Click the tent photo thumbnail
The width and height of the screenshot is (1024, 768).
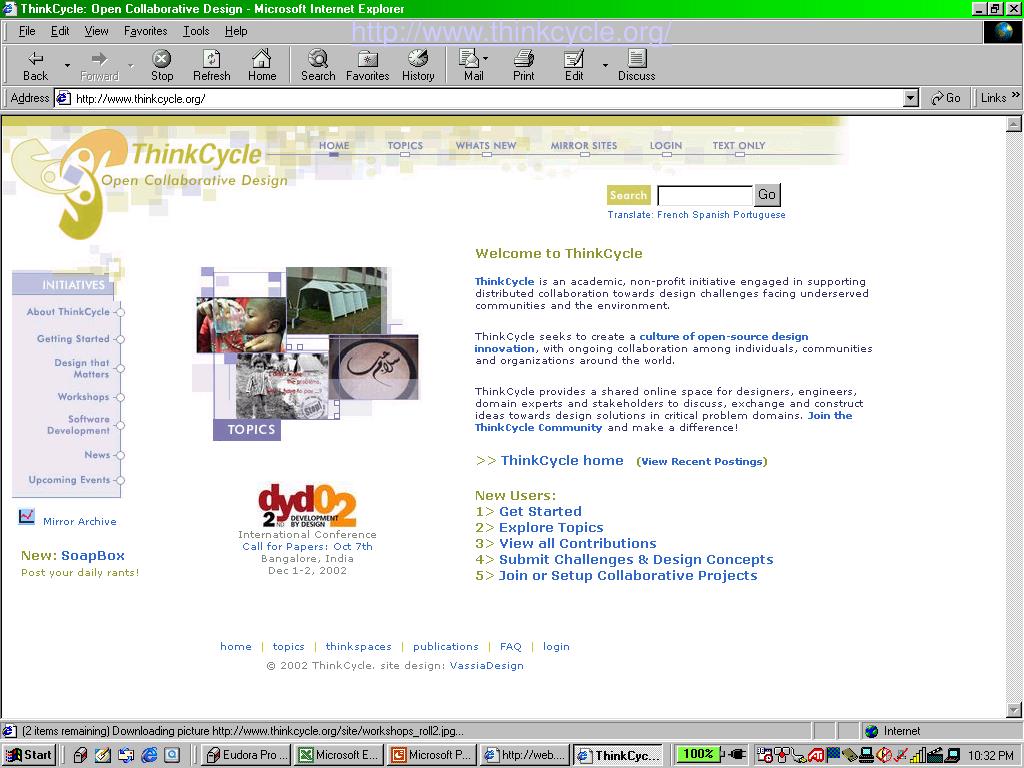[x=336, y=300]
